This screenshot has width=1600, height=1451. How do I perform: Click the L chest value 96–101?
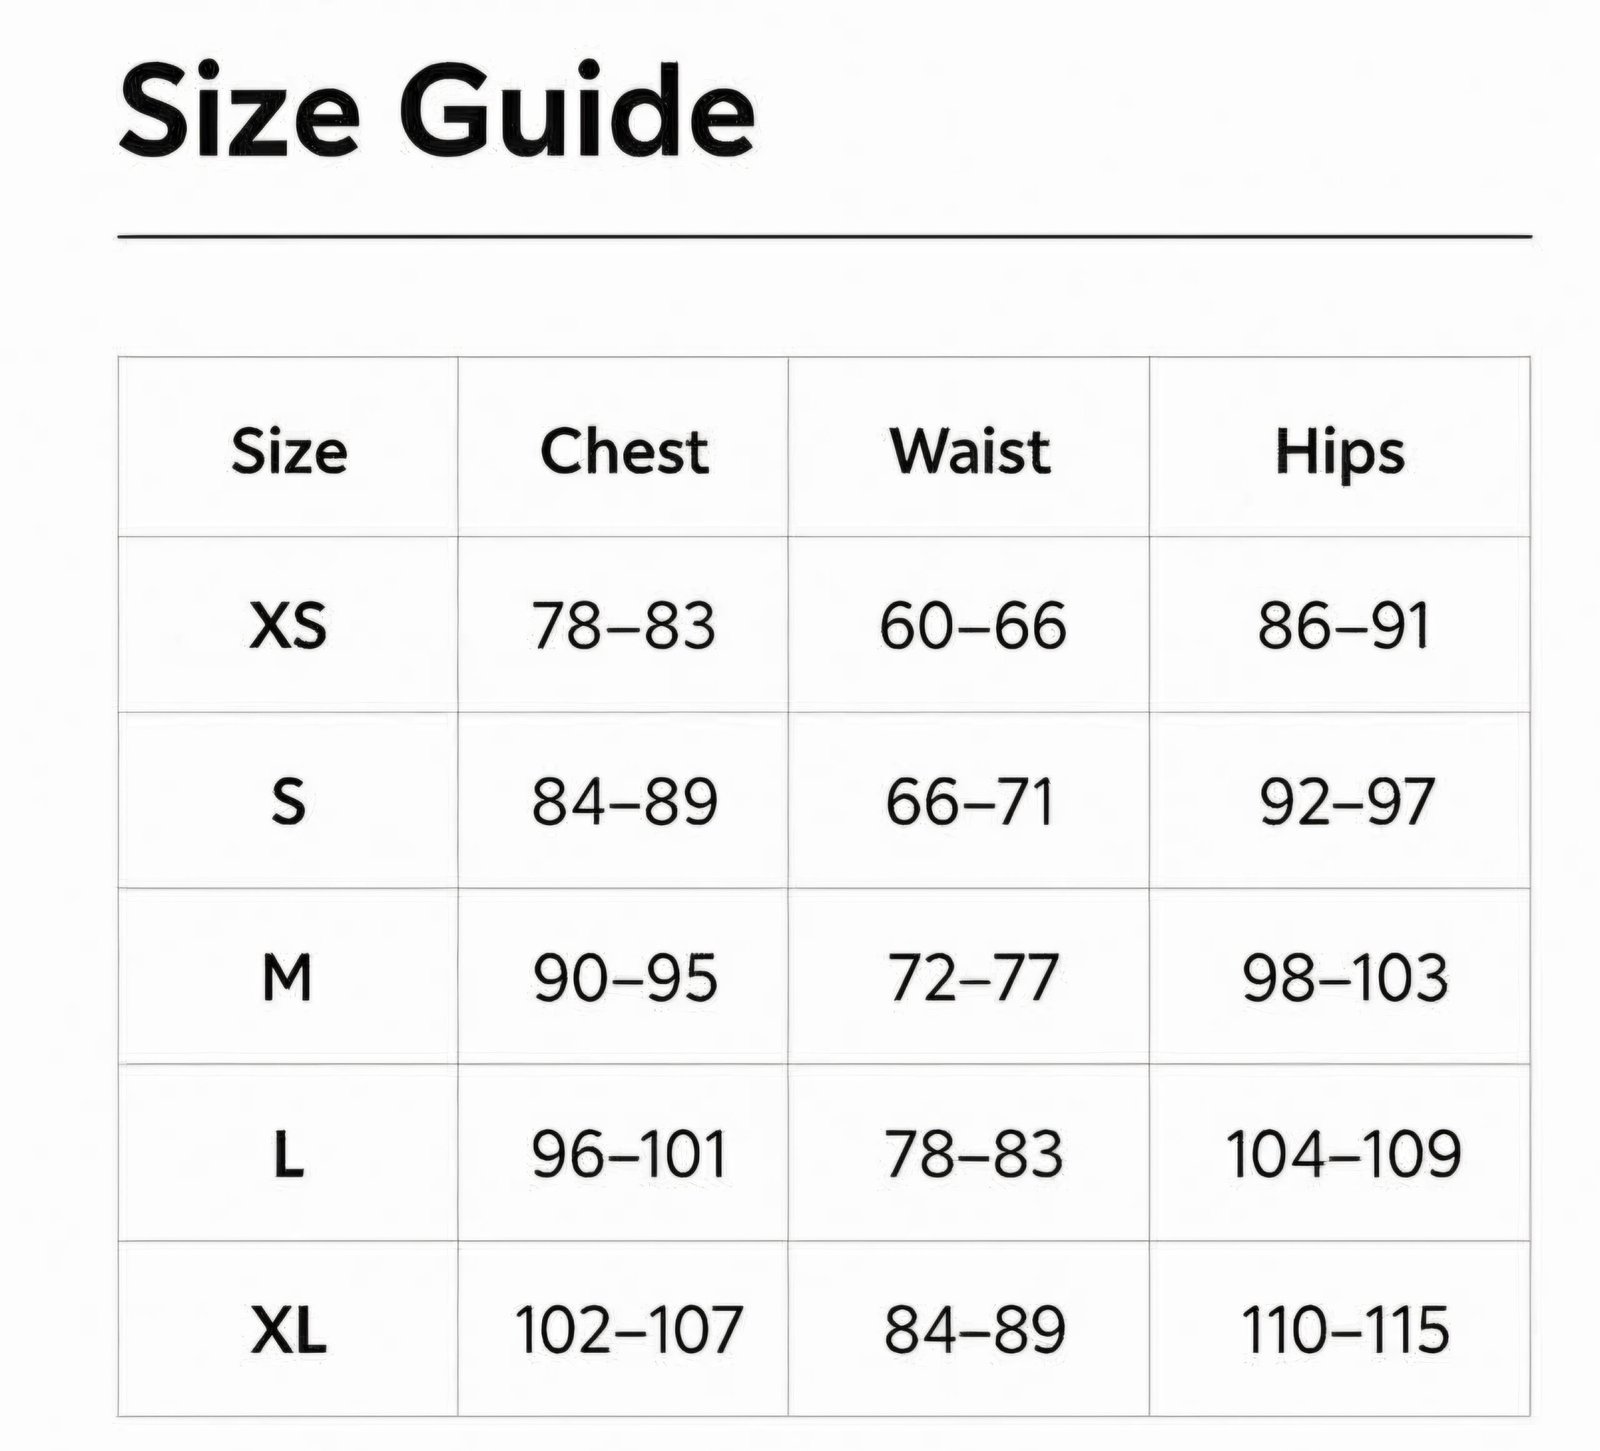pos(628,1155)
